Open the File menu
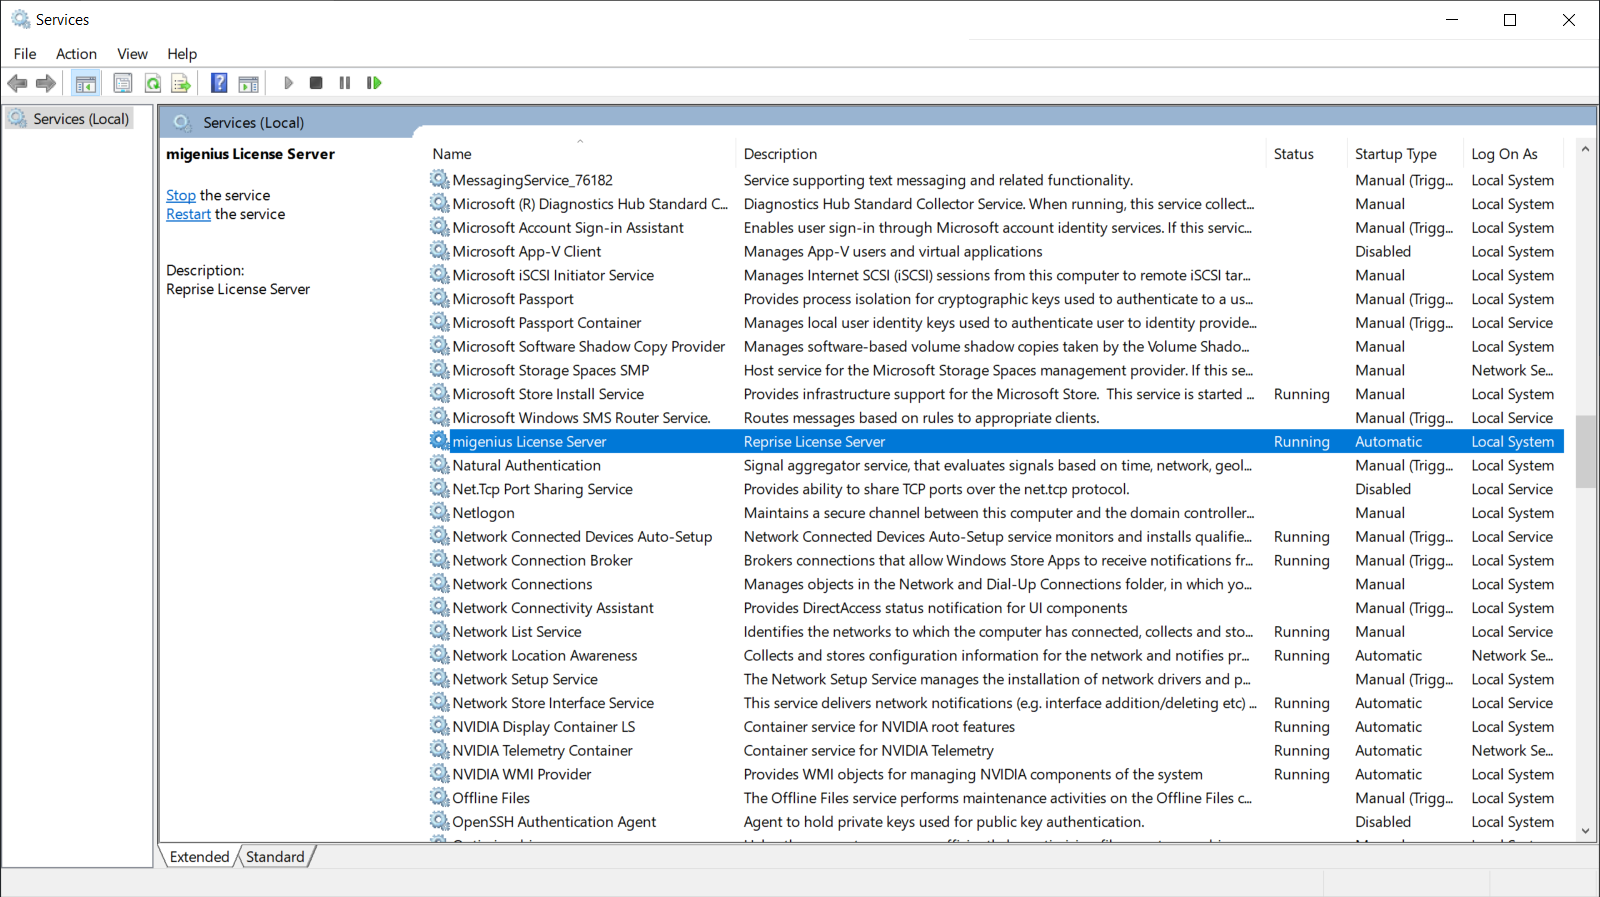This screenshot has height=897, width=1600. point(25,54)
